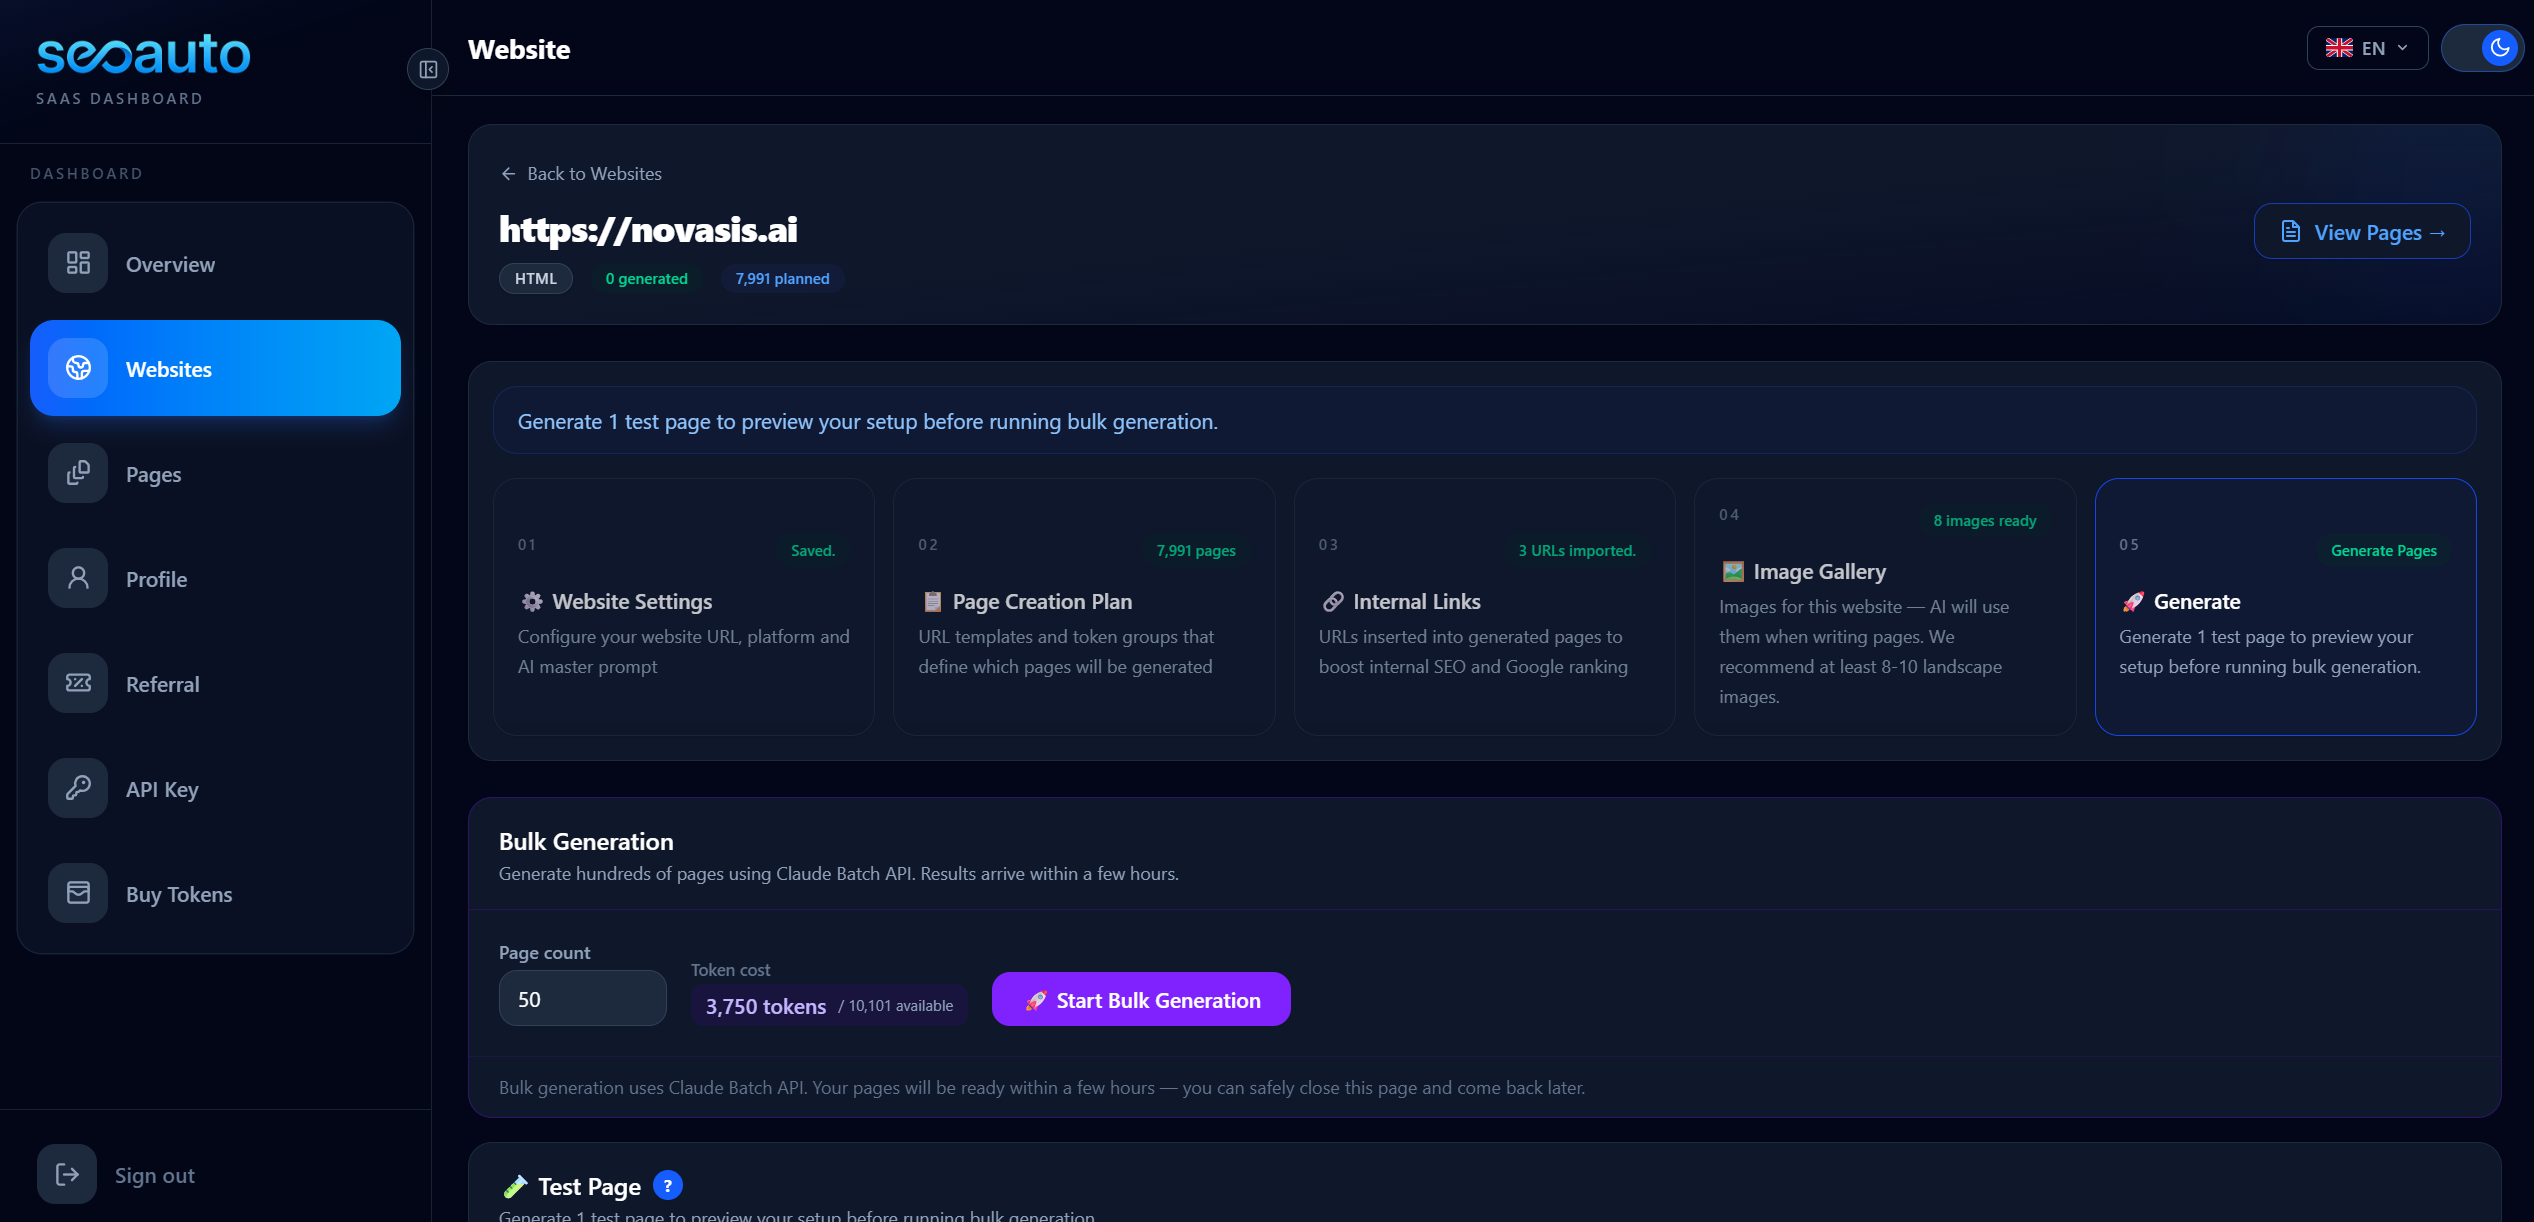The height and width of the screenshot is (1222, 2534).
Task: Open the Generate step card
Action: tap(2285, 607)
